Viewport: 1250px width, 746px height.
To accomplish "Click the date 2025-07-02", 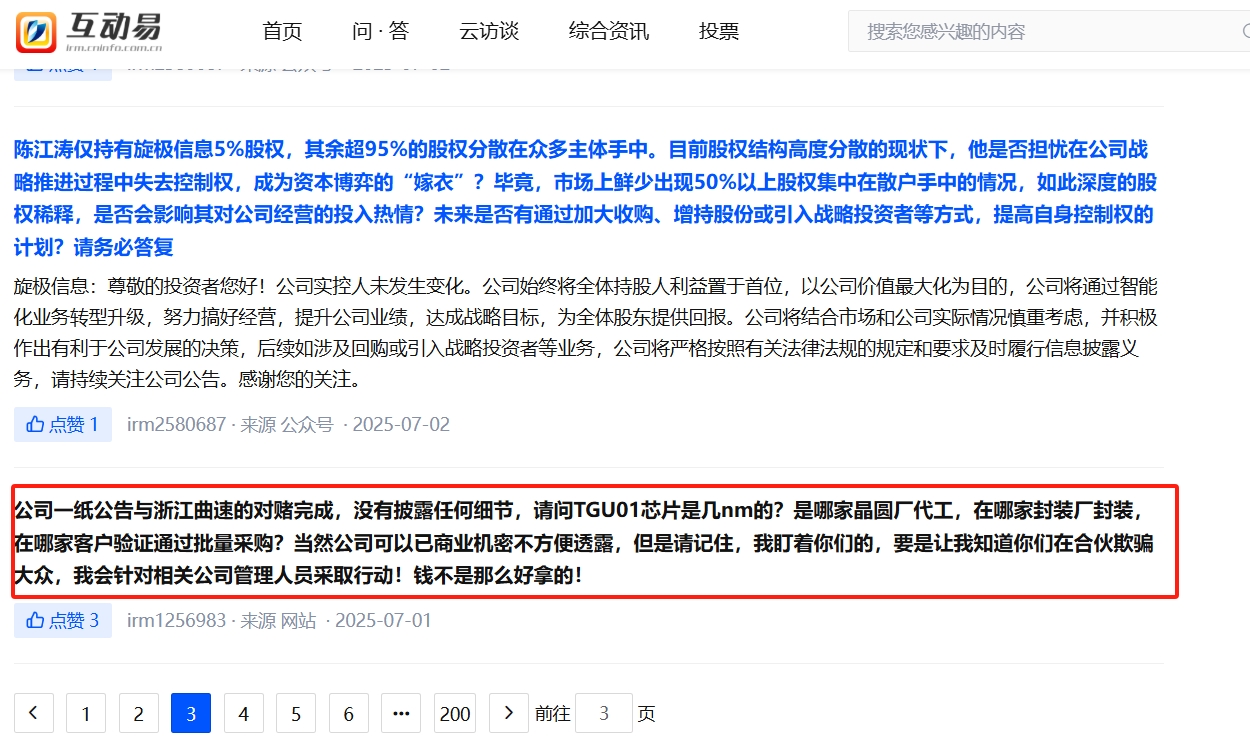I will (401, 424).
